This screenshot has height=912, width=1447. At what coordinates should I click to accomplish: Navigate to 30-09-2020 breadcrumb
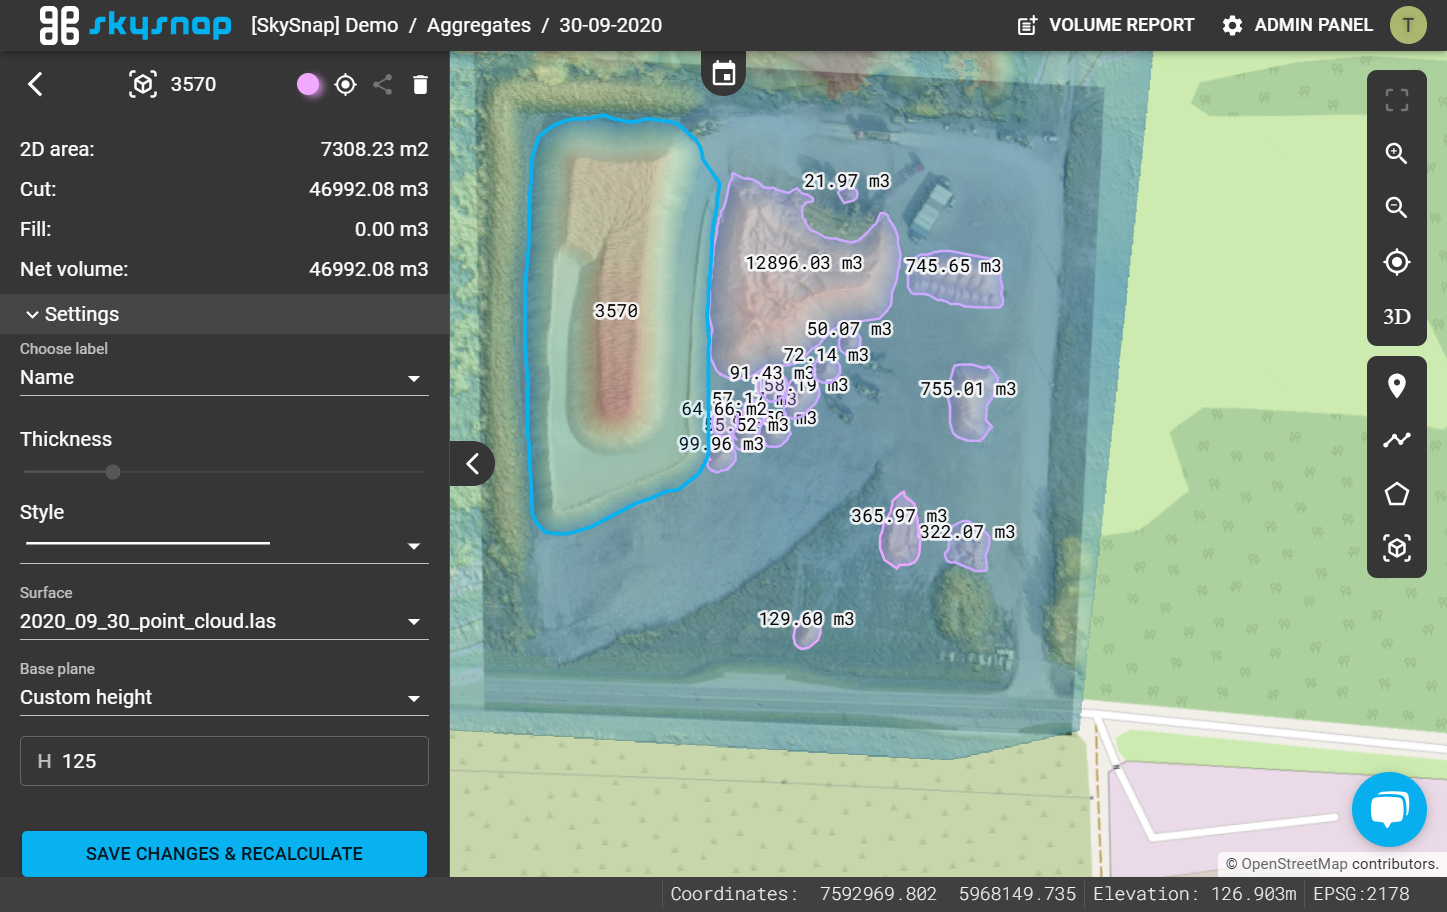click(610, 25)
